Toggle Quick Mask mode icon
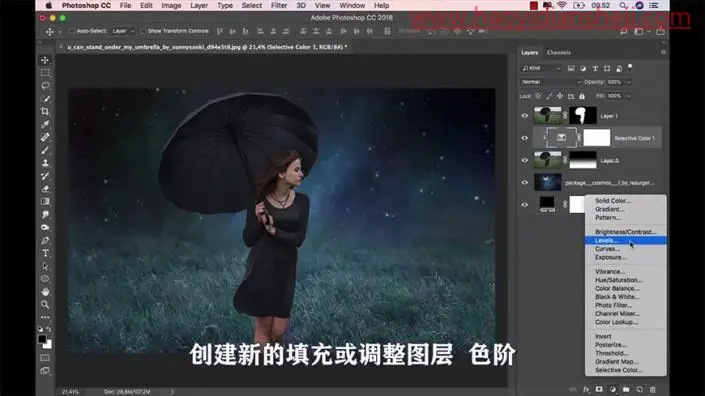 tap(45, 358)
